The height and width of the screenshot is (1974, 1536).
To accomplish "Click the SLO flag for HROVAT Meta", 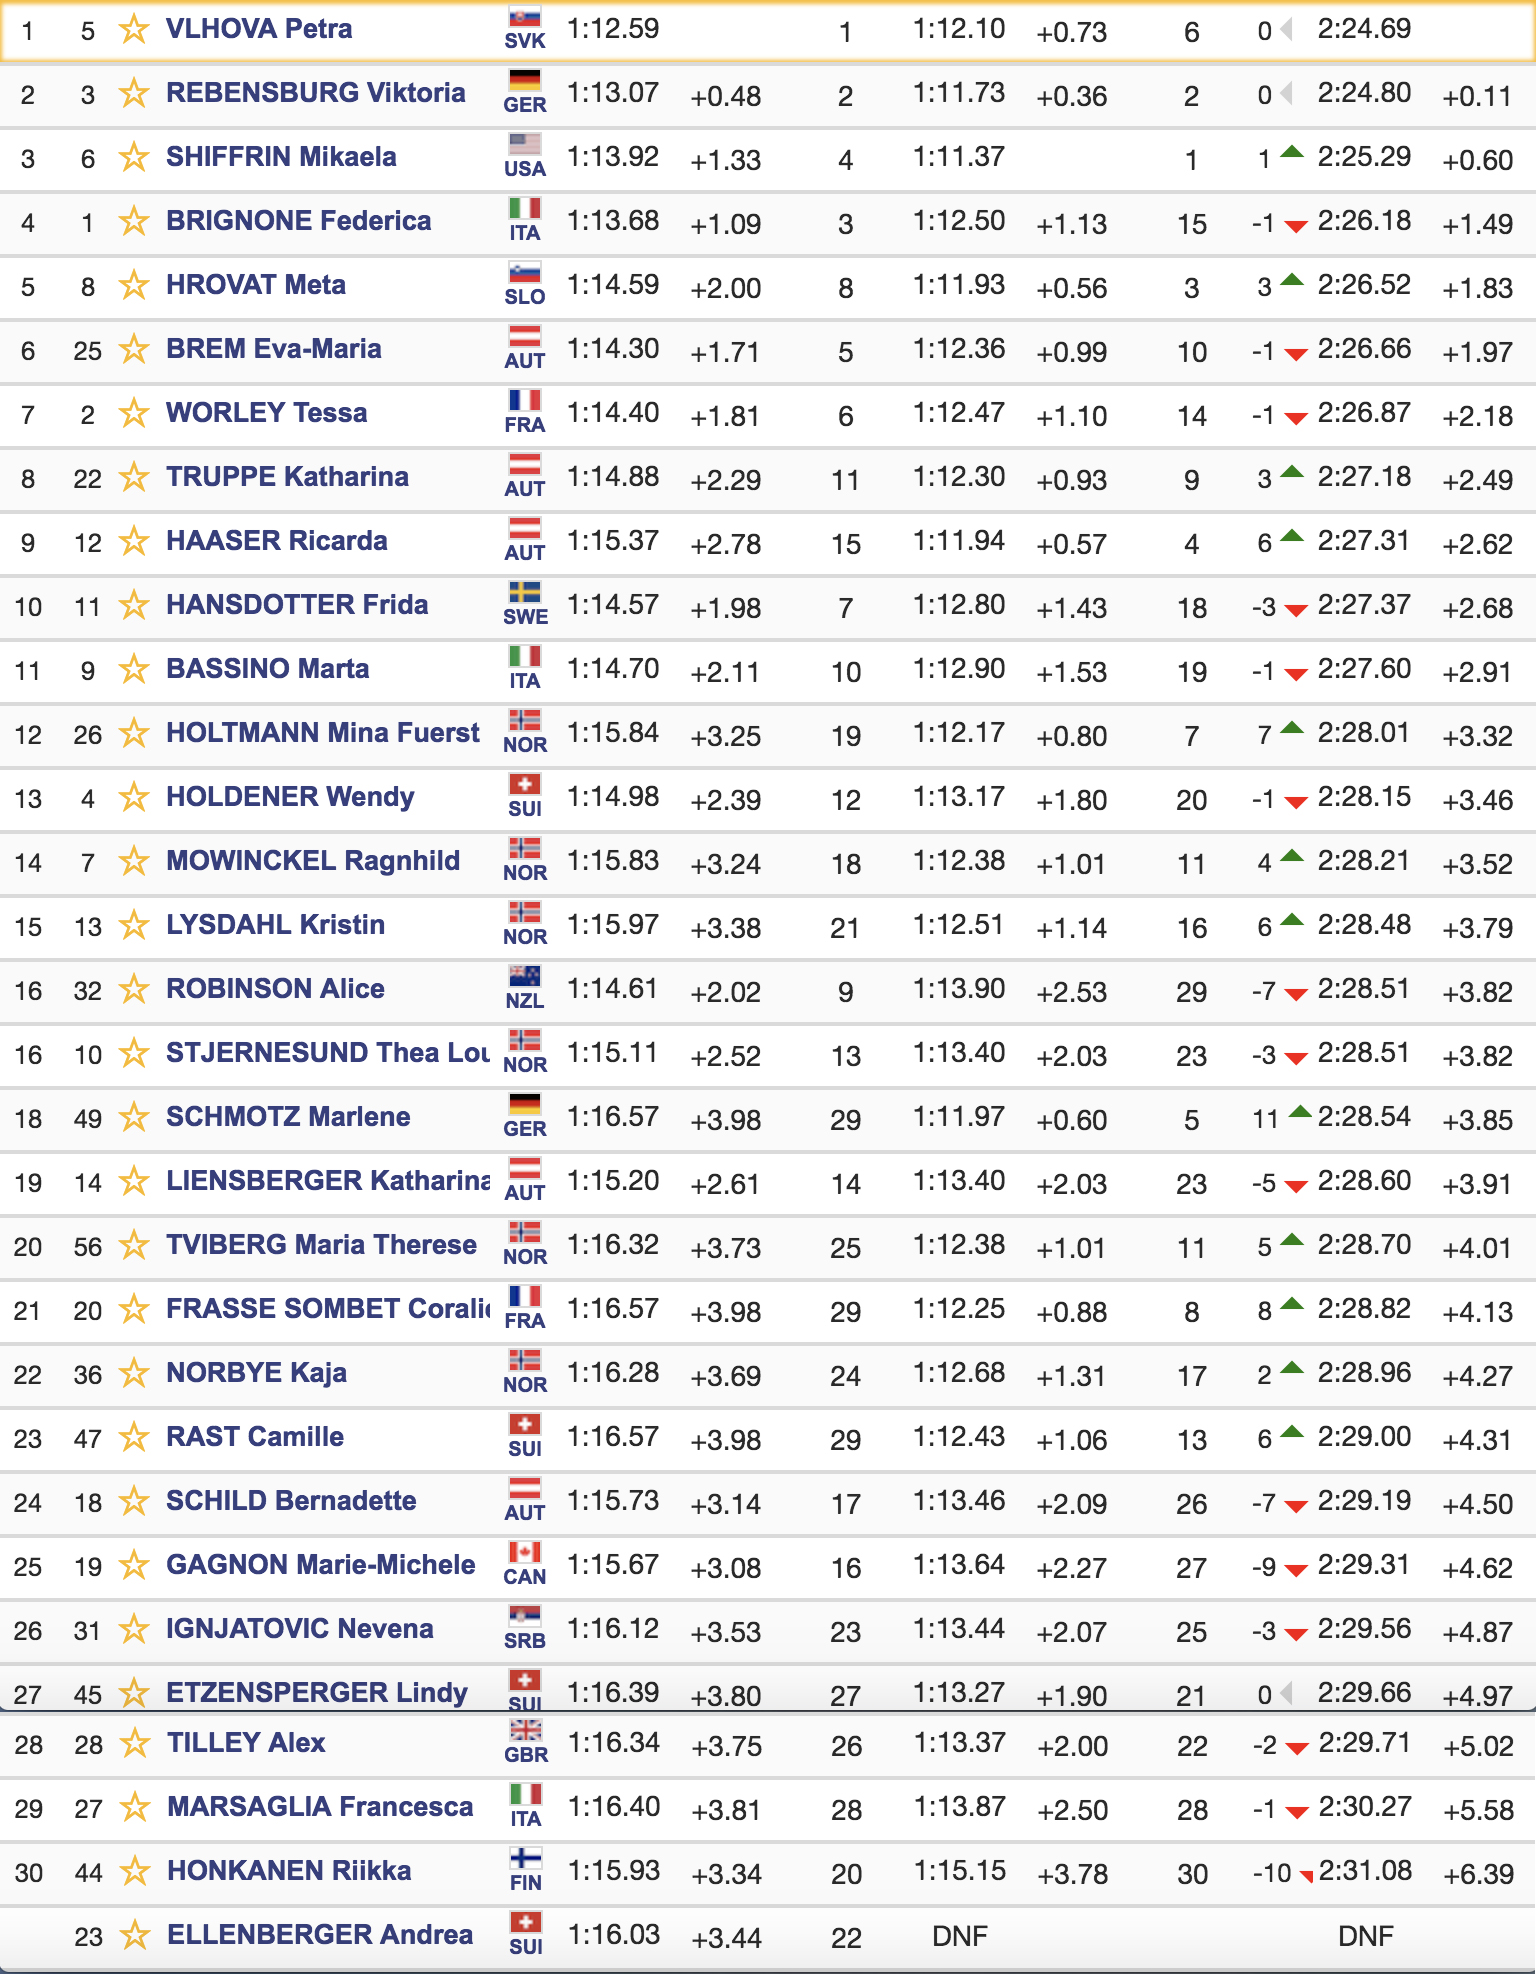I will pos(525,272).
